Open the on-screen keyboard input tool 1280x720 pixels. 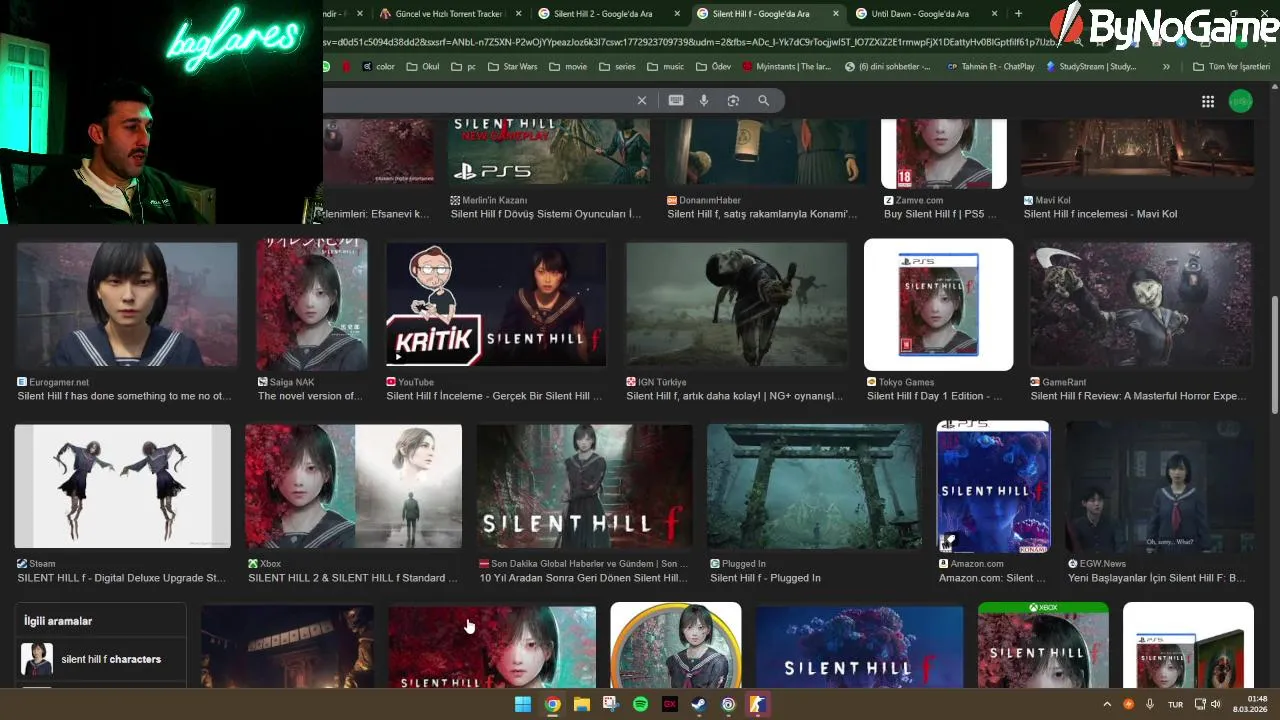tap(676, 100)
